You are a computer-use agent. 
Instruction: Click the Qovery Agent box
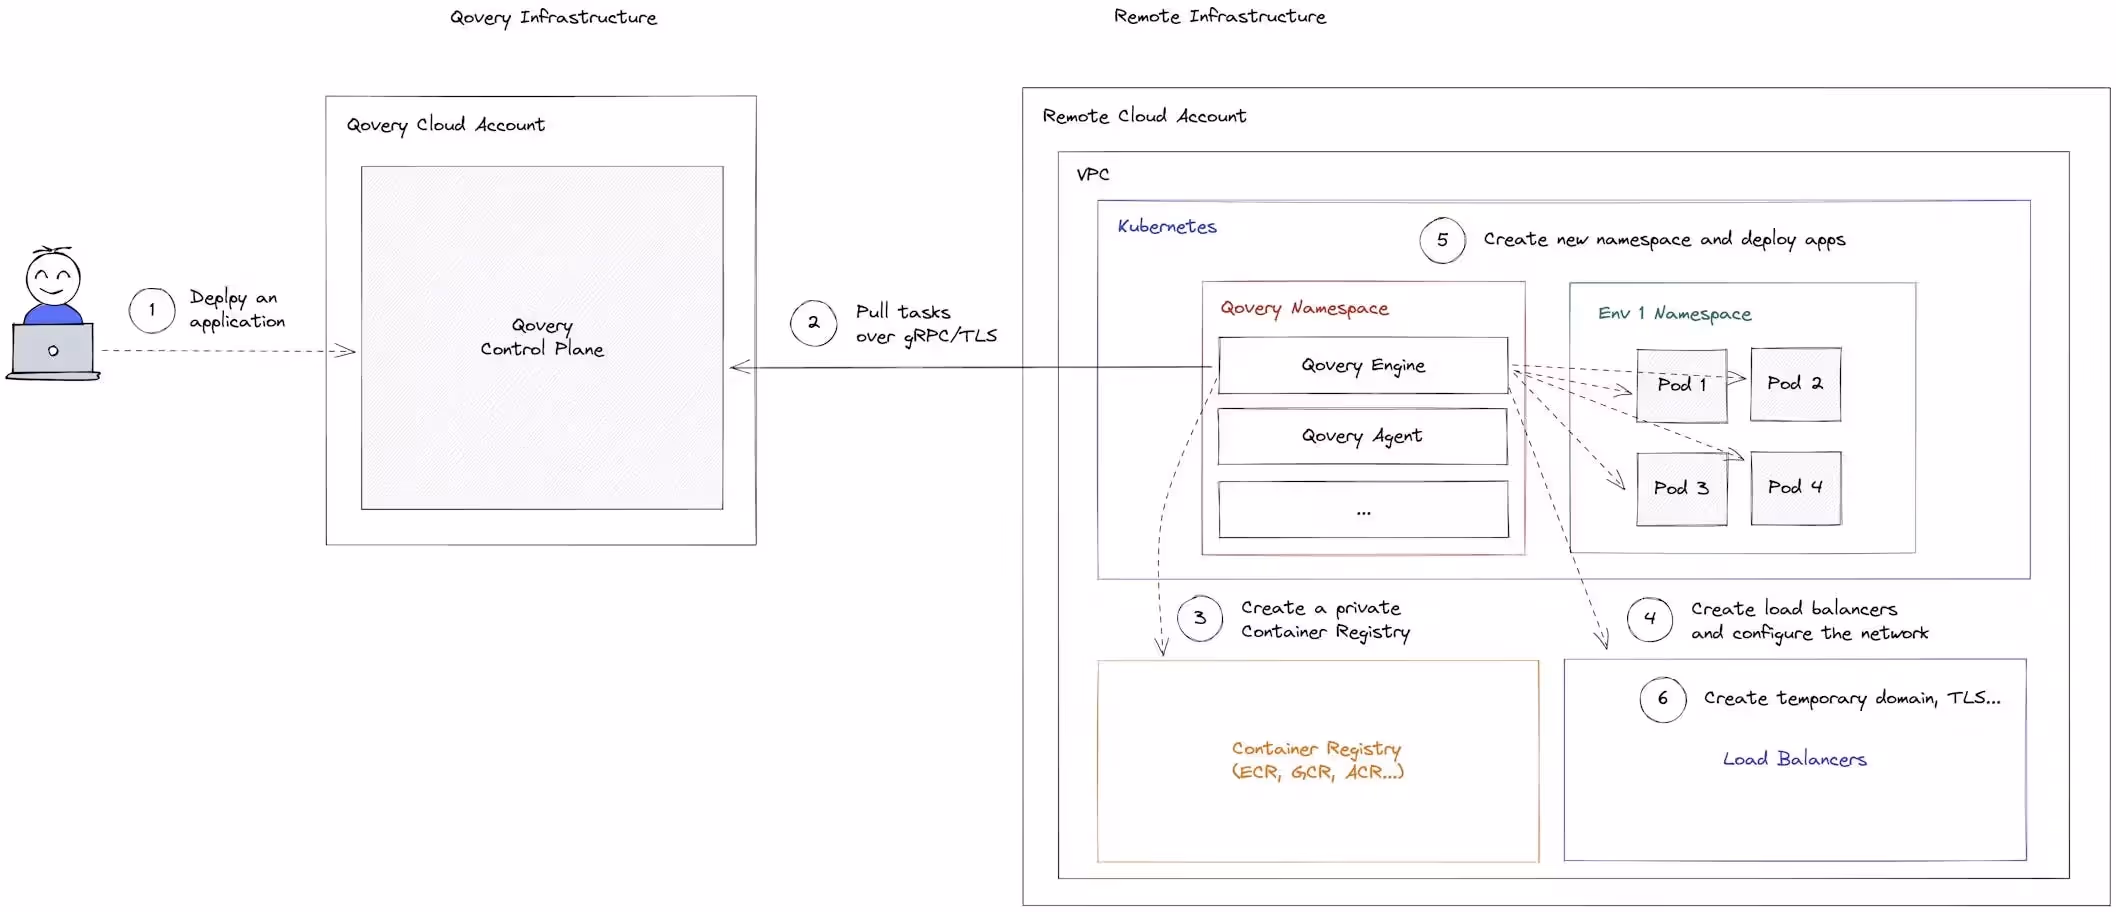1362,436
